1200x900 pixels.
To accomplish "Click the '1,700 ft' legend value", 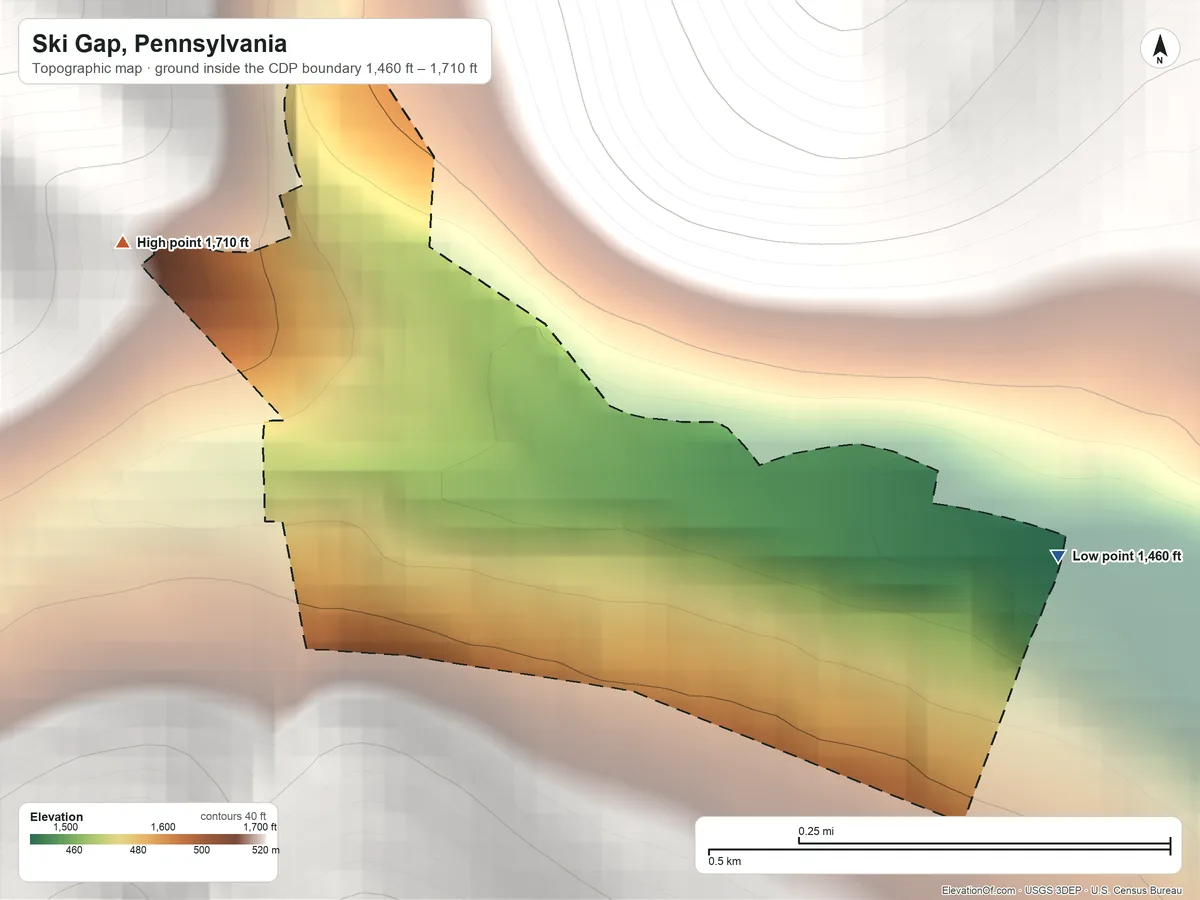I will tap(260, 827).
